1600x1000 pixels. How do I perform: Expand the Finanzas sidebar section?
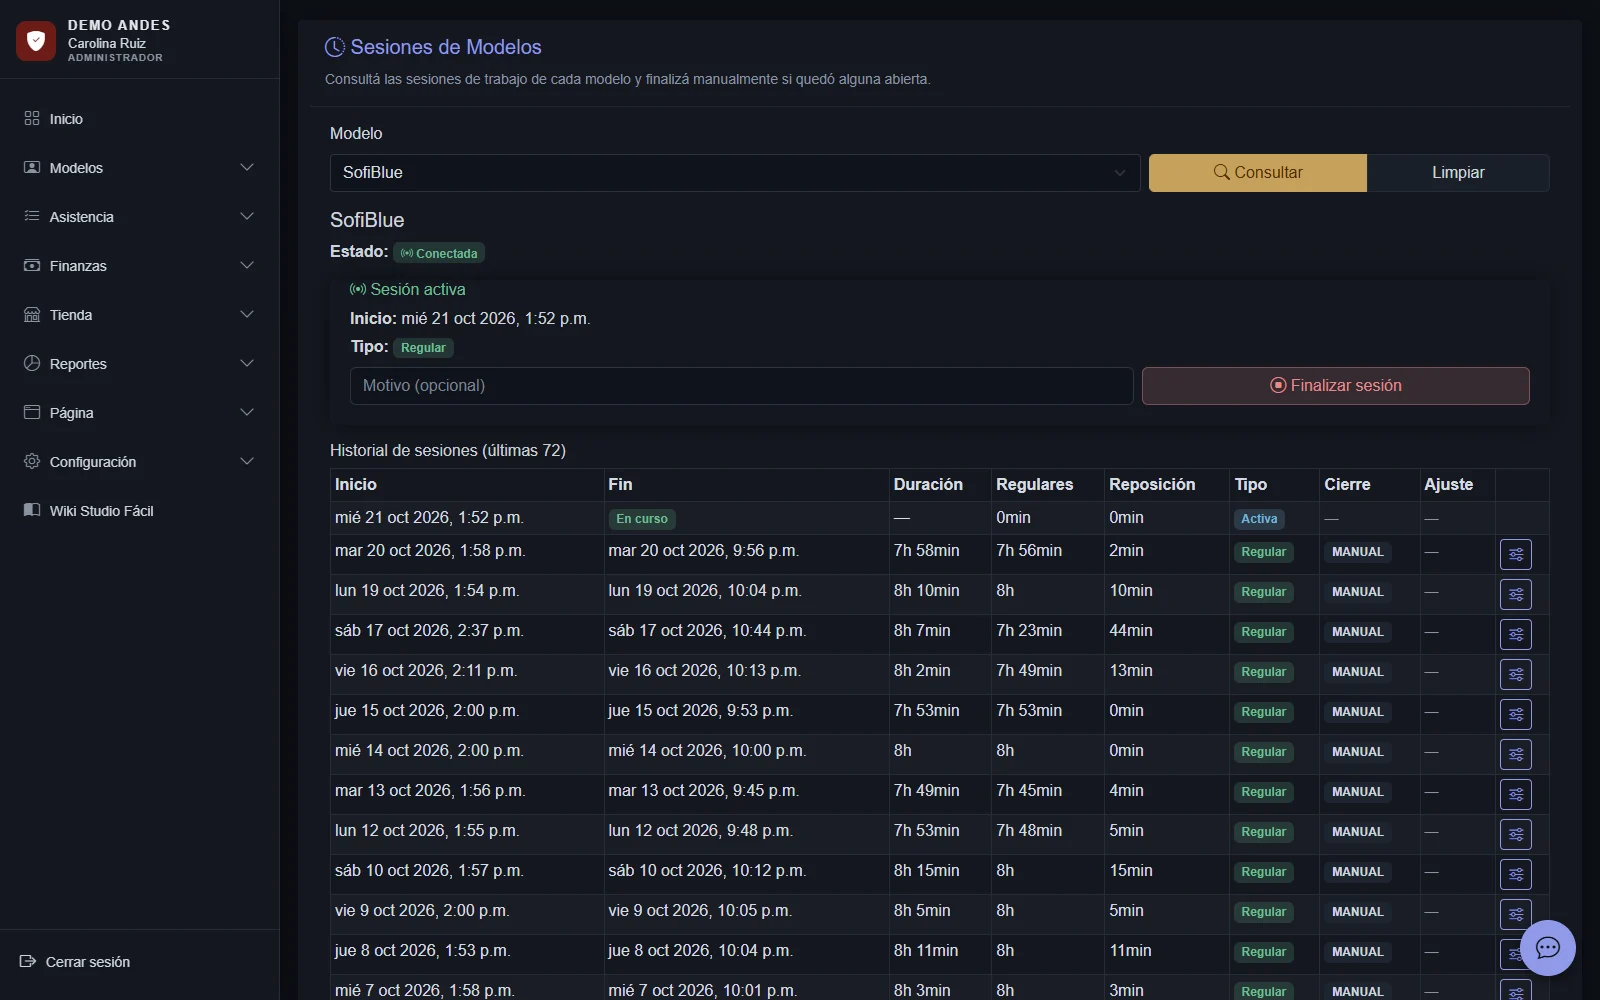[x=139, y=265]
